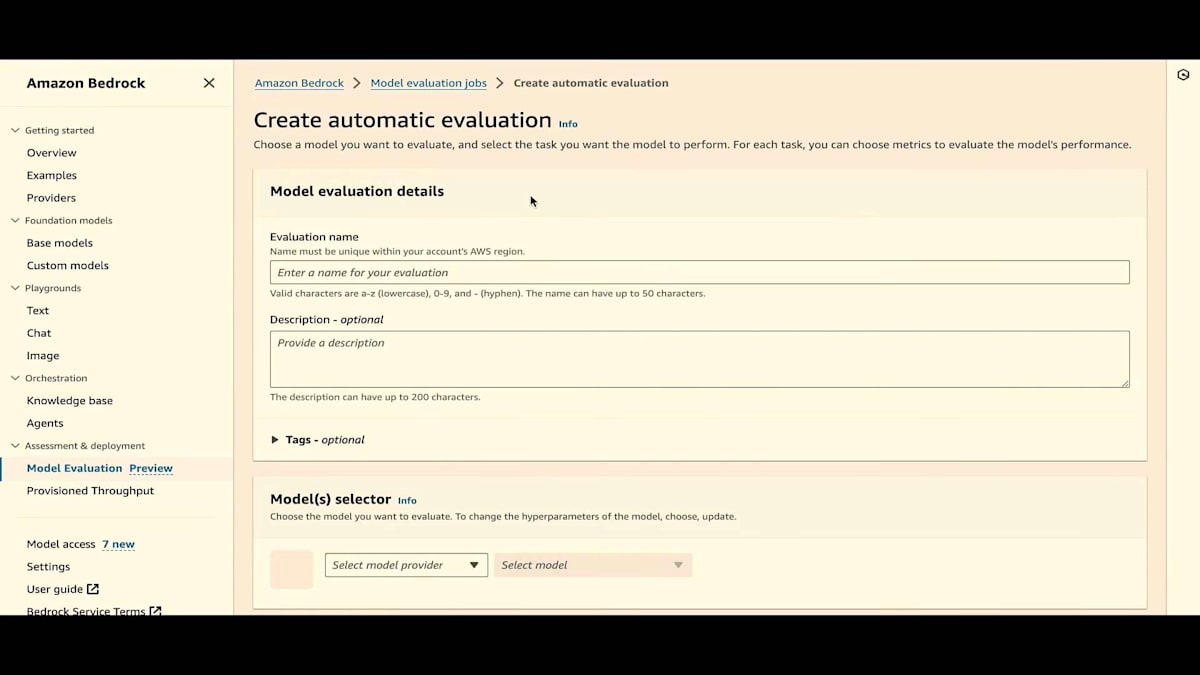Screen dimensions: 1200x675
Task: Select Model Evaluation in sidebar
Action: coord(74,468)
